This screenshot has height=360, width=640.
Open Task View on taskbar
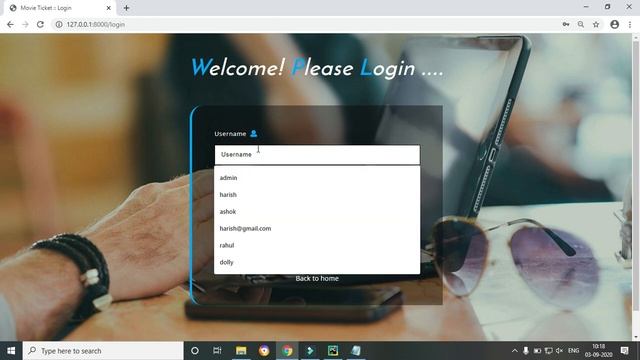tap(217, 351)
